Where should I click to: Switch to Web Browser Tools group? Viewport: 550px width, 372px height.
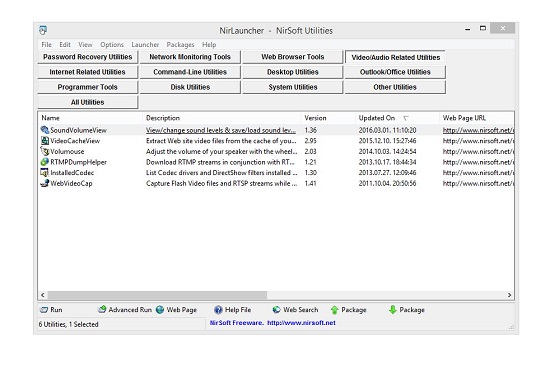pos(293,57)
